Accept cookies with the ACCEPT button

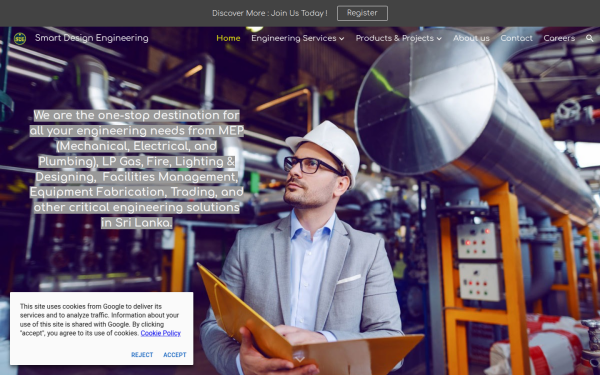(175, 355)
